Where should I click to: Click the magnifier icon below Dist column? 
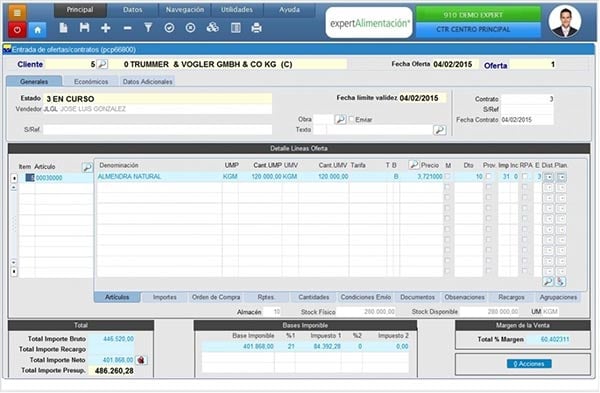pyautogui.click(x=548, y=282)
